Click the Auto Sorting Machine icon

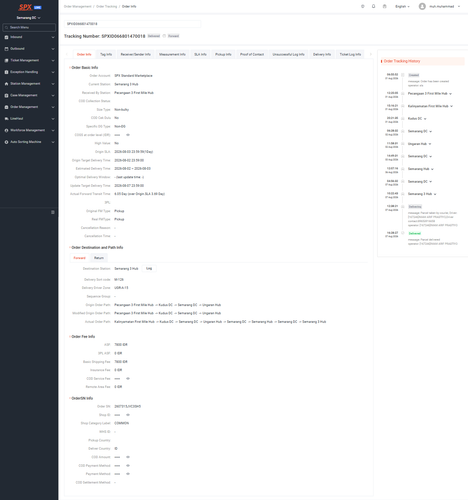click(6, 142)
